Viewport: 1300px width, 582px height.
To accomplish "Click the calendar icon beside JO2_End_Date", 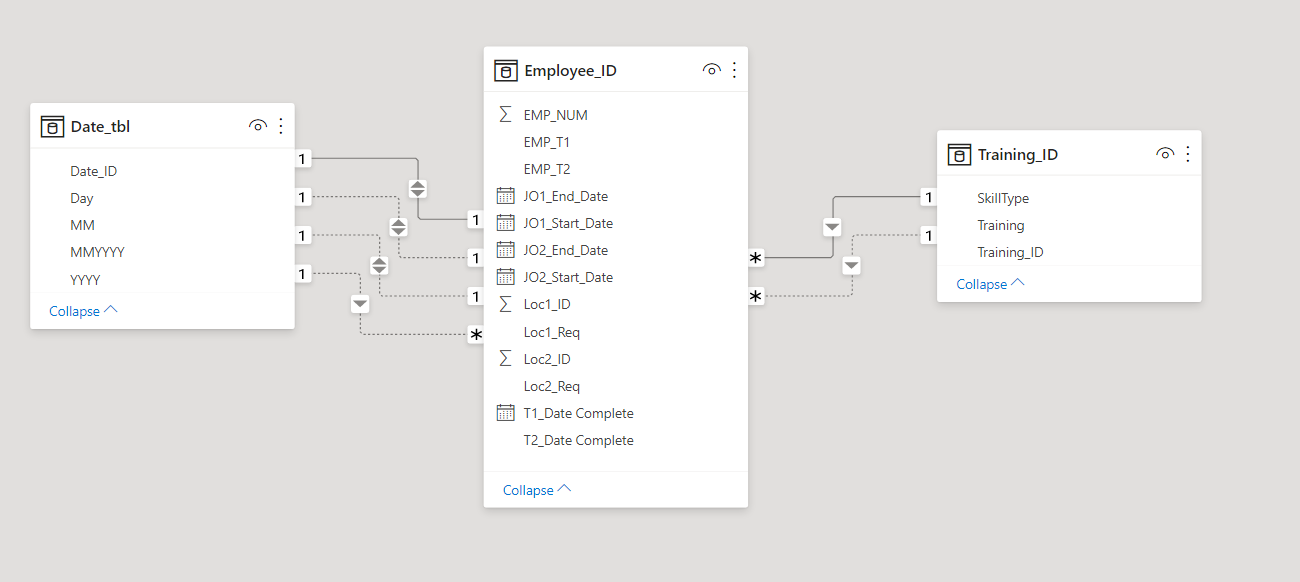I will tap(505, 250).
